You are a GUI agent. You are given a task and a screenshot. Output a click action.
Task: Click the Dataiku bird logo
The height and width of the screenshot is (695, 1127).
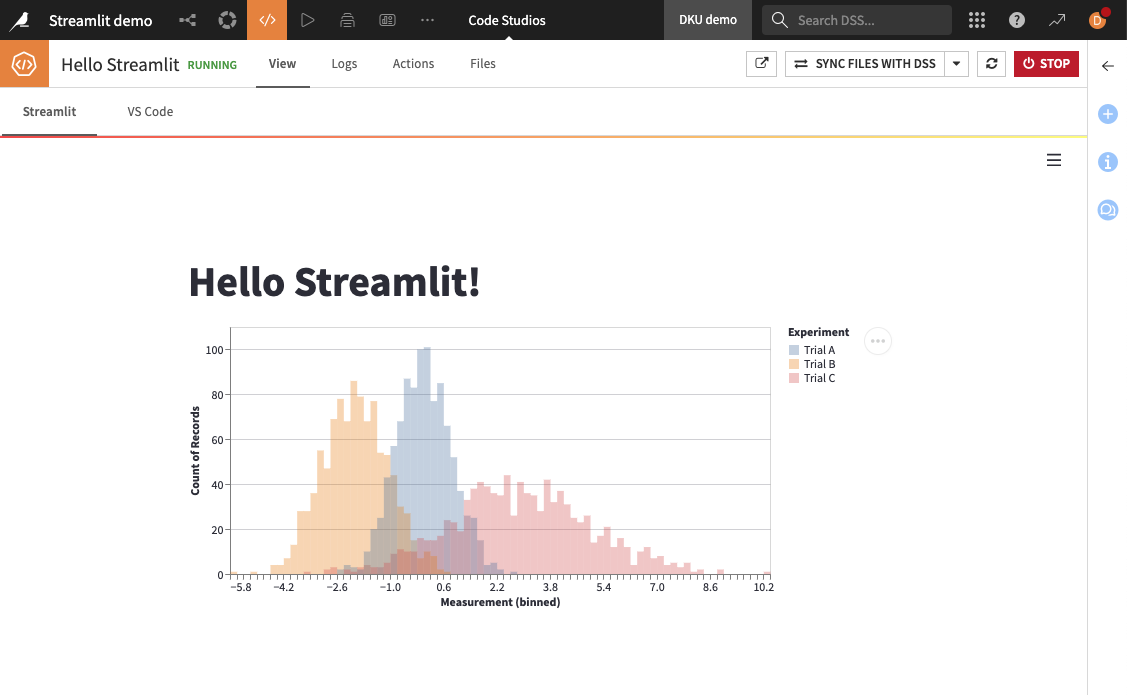(20, 20)
